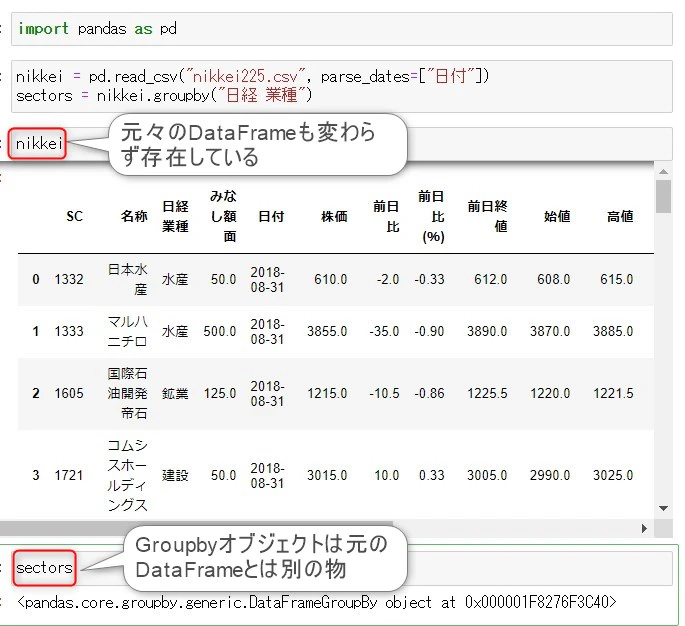
Task: Click SC value 1332
Action: (69, 279)
